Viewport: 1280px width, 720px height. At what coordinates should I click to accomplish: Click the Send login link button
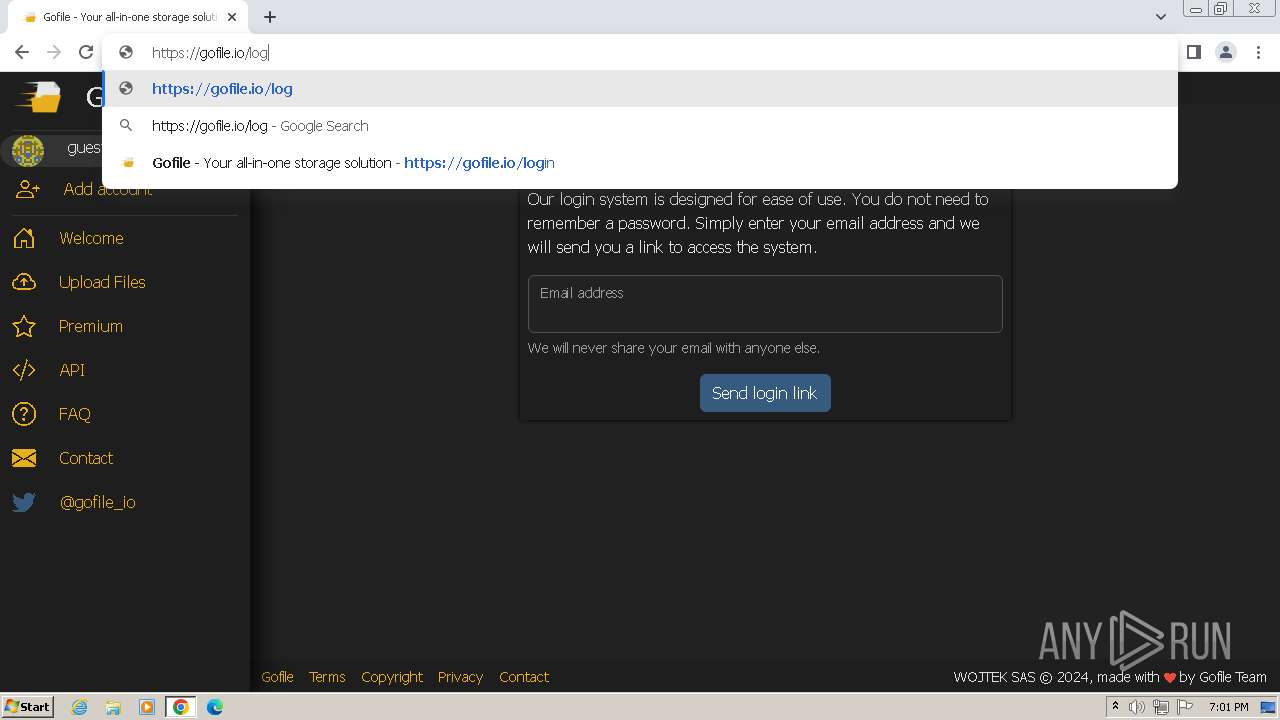(x=765, y=393)
